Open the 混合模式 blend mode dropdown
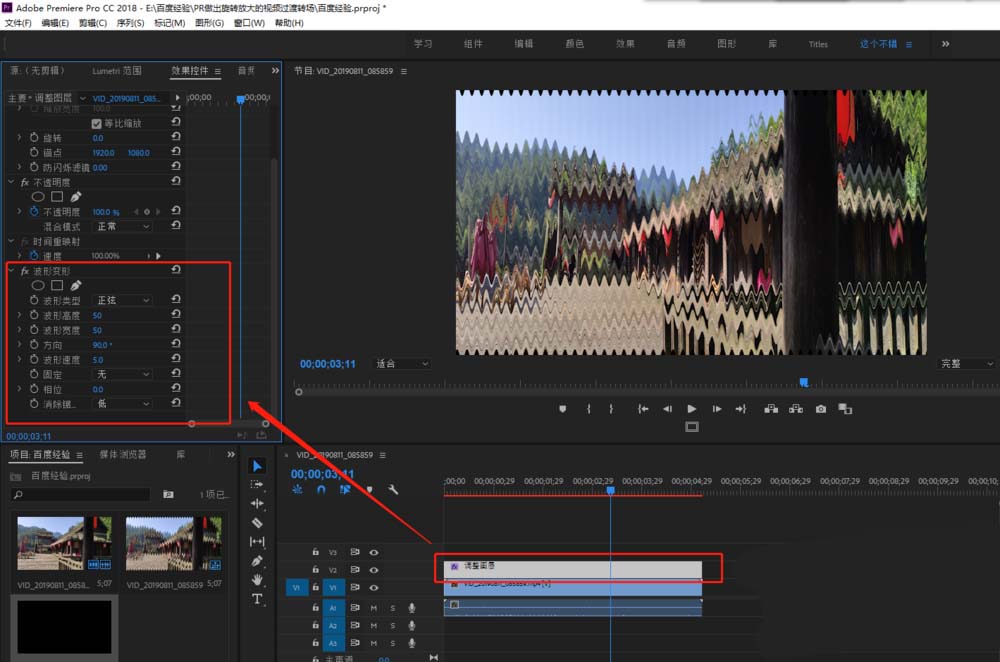Screen dimensions: 1000x662 (122, 226)
